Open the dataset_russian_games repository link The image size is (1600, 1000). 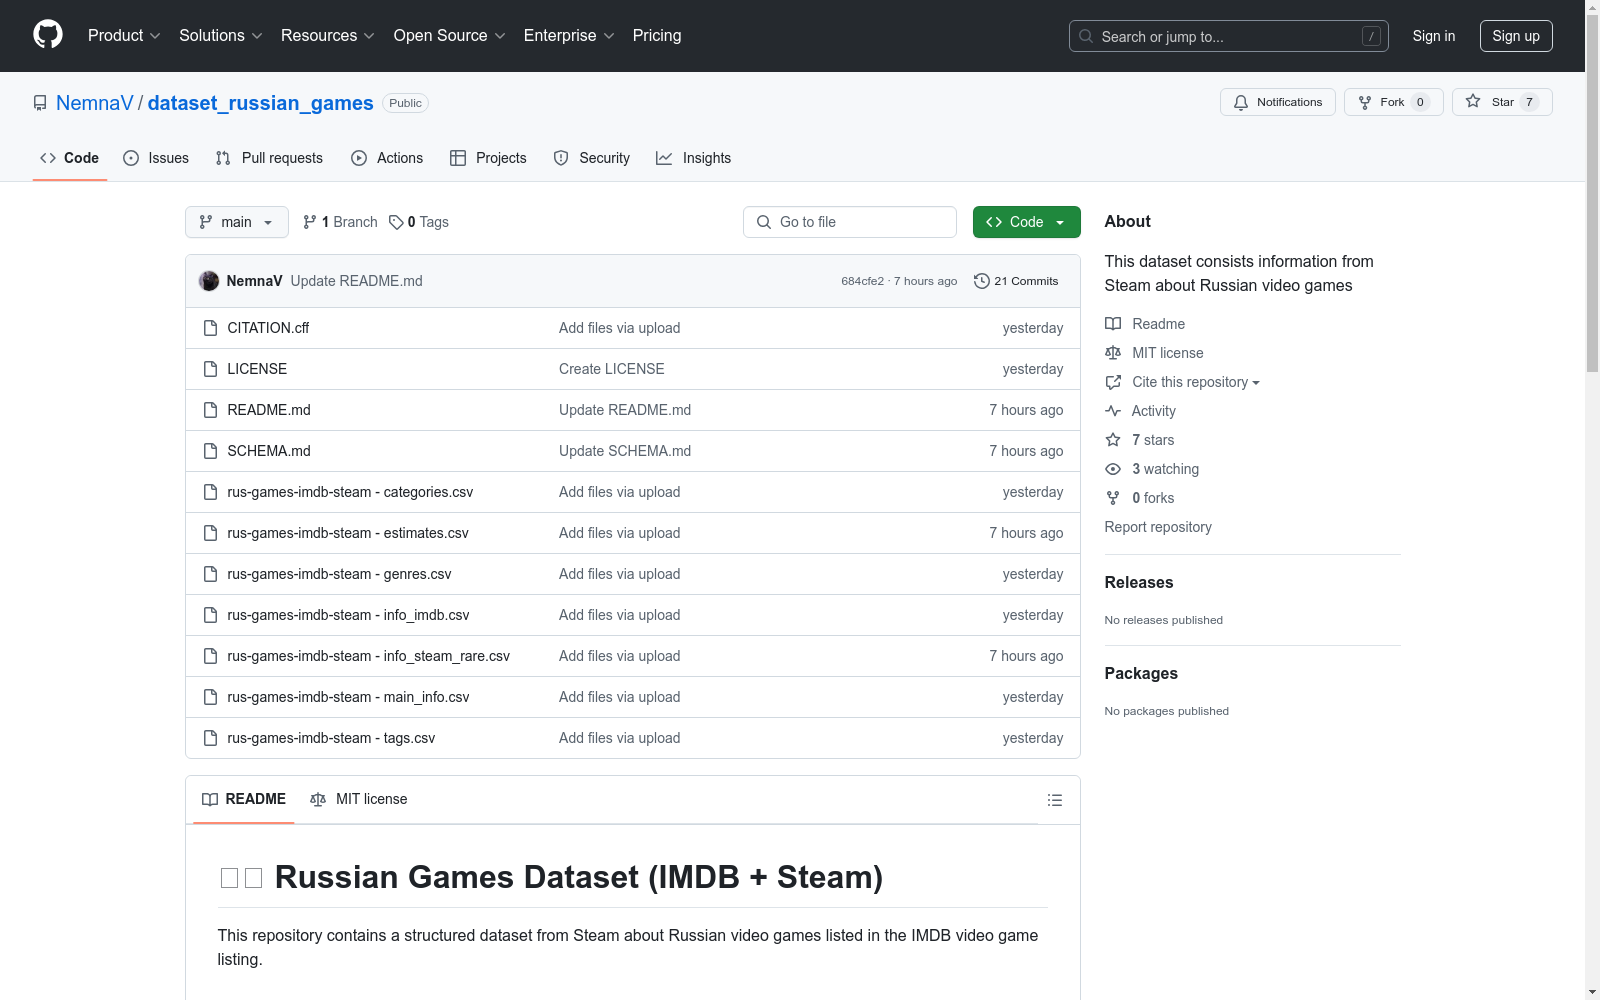click(261, 103)
